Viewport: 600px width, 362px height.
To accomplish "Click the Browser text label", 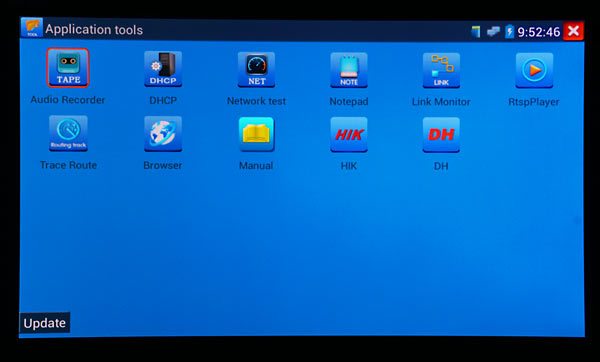I will [163, 166].
